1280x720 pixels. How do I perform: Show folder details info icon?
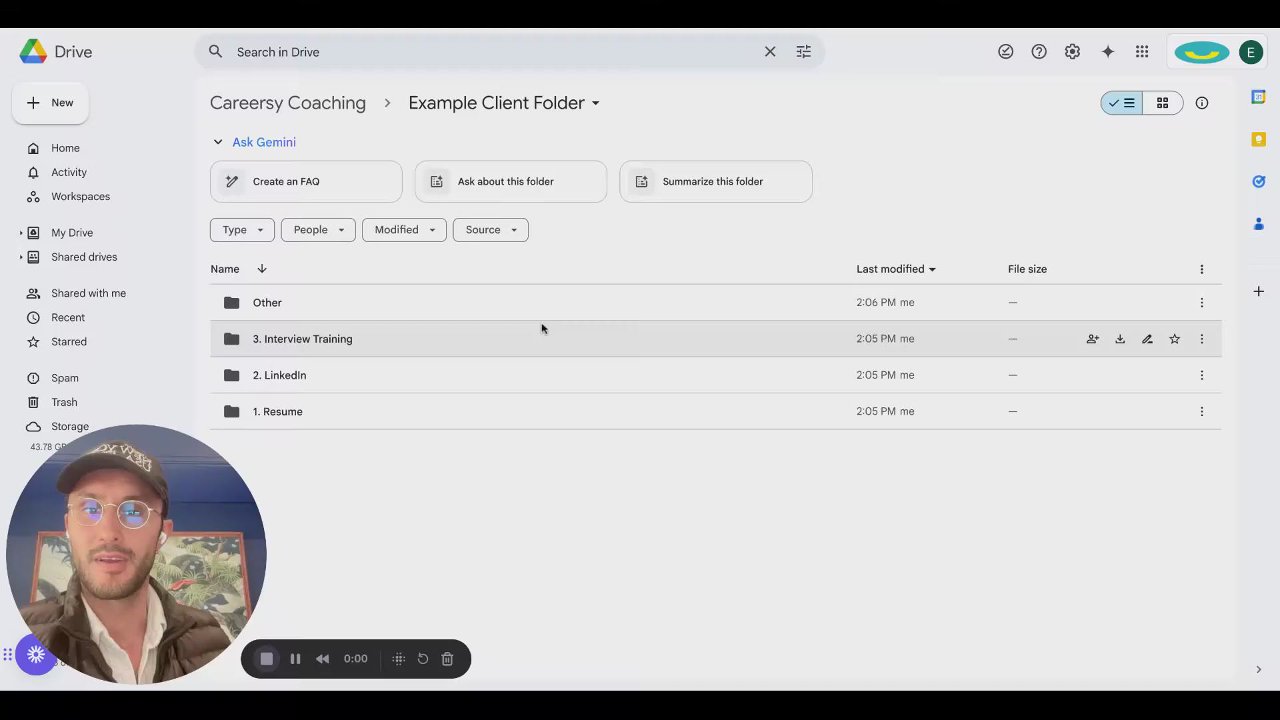coord(1201,103)
